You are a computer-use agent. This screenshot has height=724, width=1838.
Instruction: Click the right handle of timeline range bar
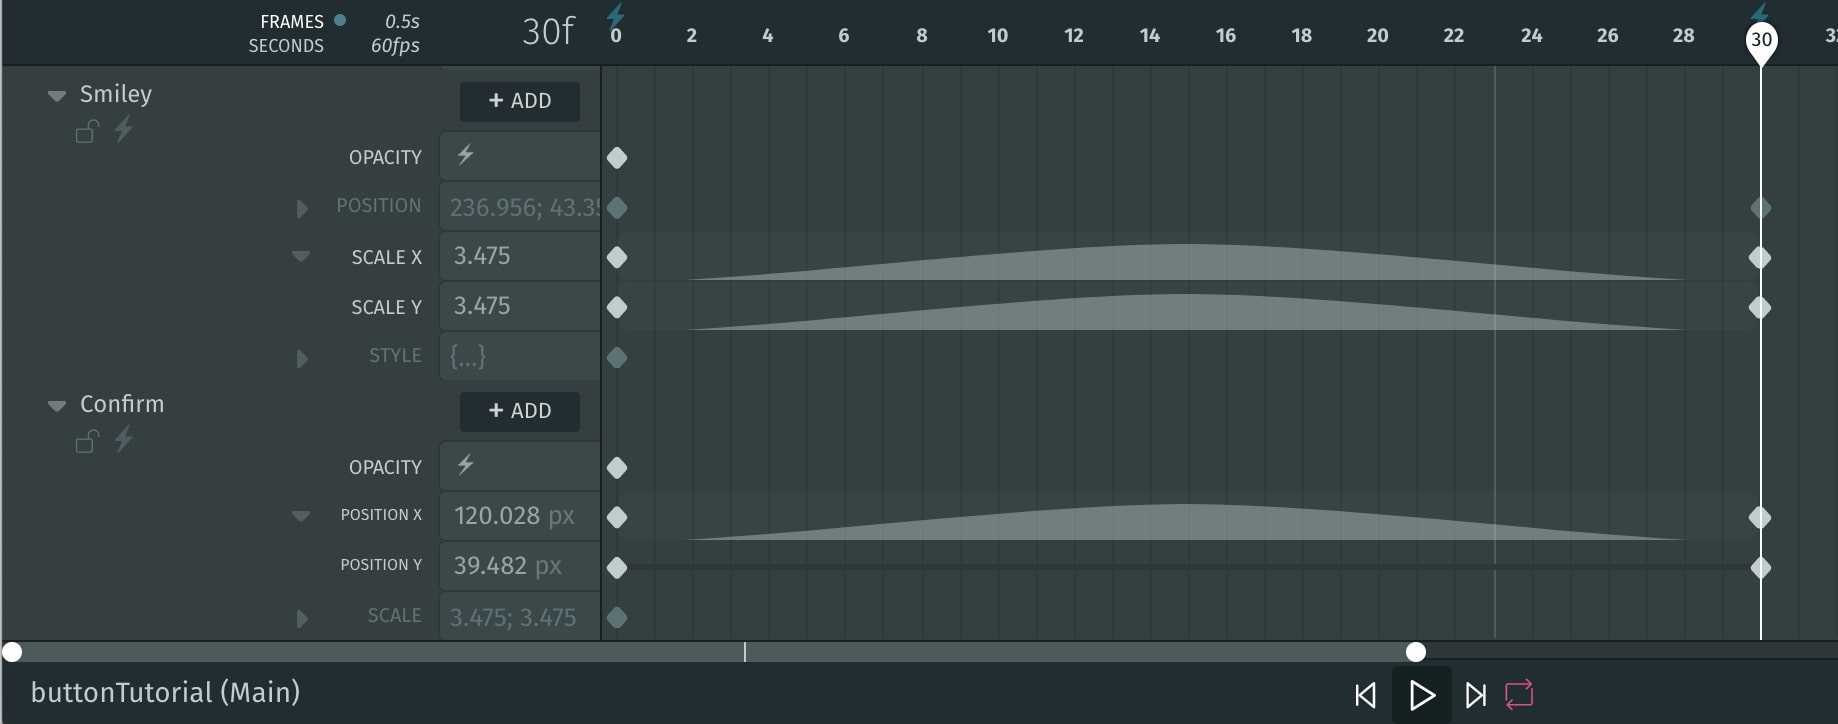pyautogui.click(x=1416, y=652)
